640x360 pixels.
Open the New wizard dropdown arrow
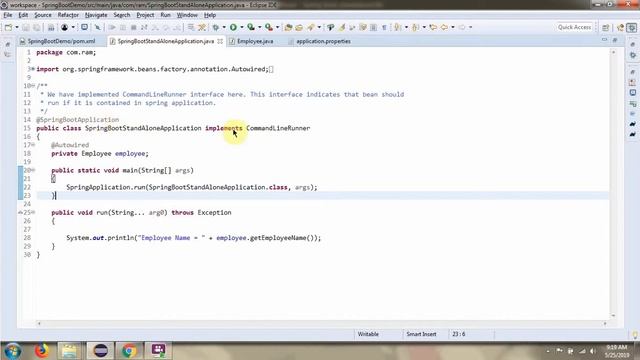pos(17,27)
